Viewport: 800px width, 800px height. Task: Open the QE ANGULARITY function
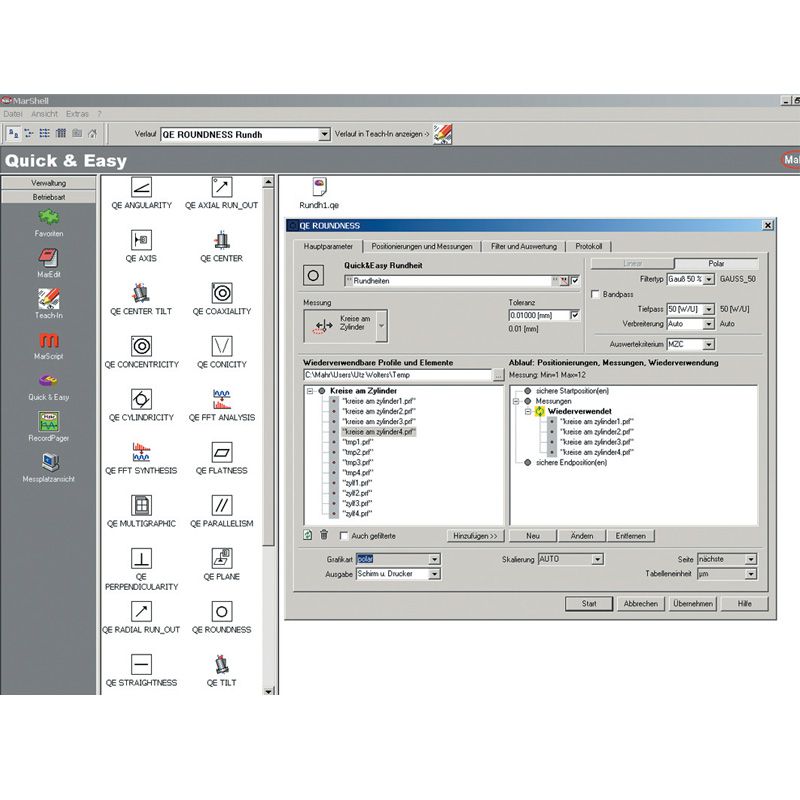coord(141,188)
